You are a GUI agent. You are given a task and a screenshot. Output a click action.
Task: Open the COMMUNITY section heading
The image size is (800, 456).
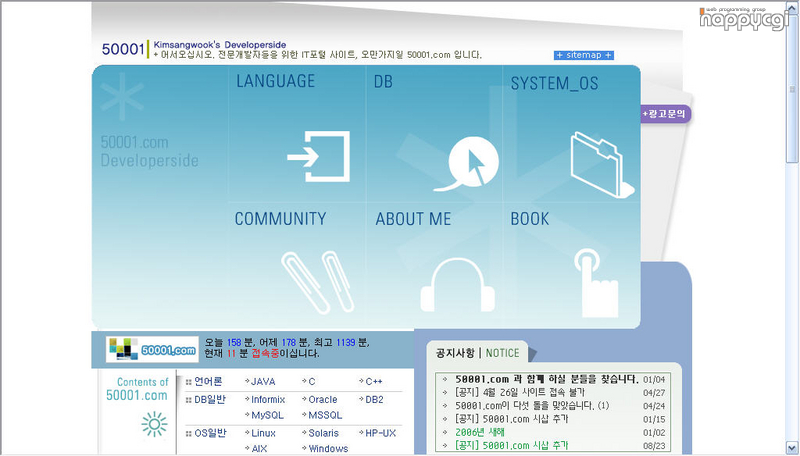(280, 219)
